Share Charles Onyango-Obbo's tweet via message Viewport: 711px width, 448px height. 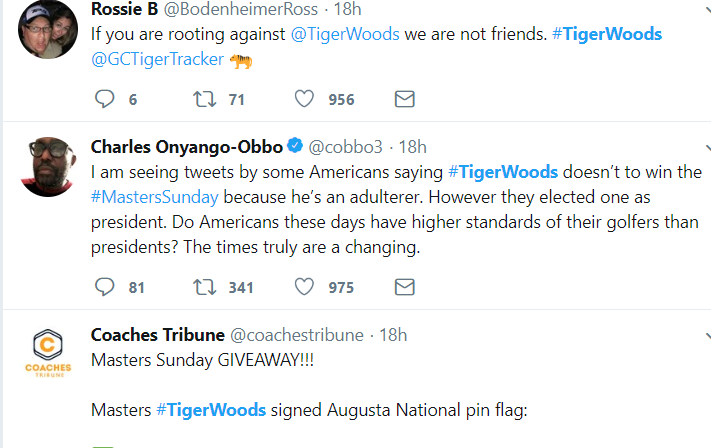pos(405,287)
